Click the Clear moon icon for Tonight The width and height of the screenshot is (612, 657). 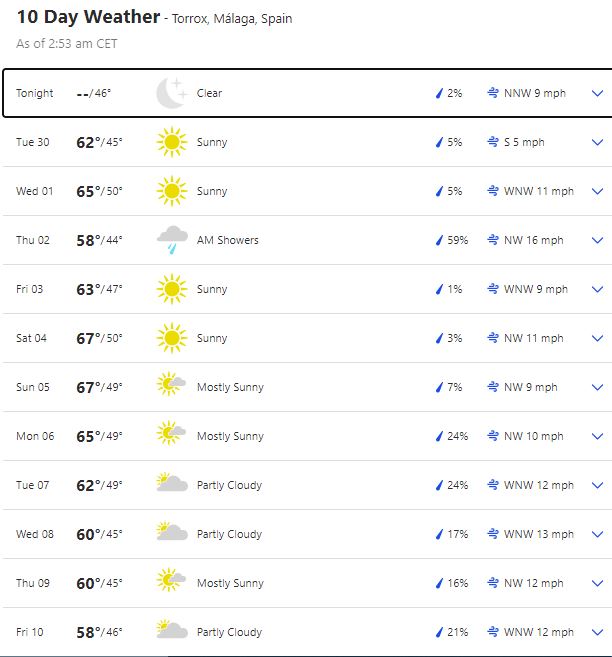click(172, 93)
